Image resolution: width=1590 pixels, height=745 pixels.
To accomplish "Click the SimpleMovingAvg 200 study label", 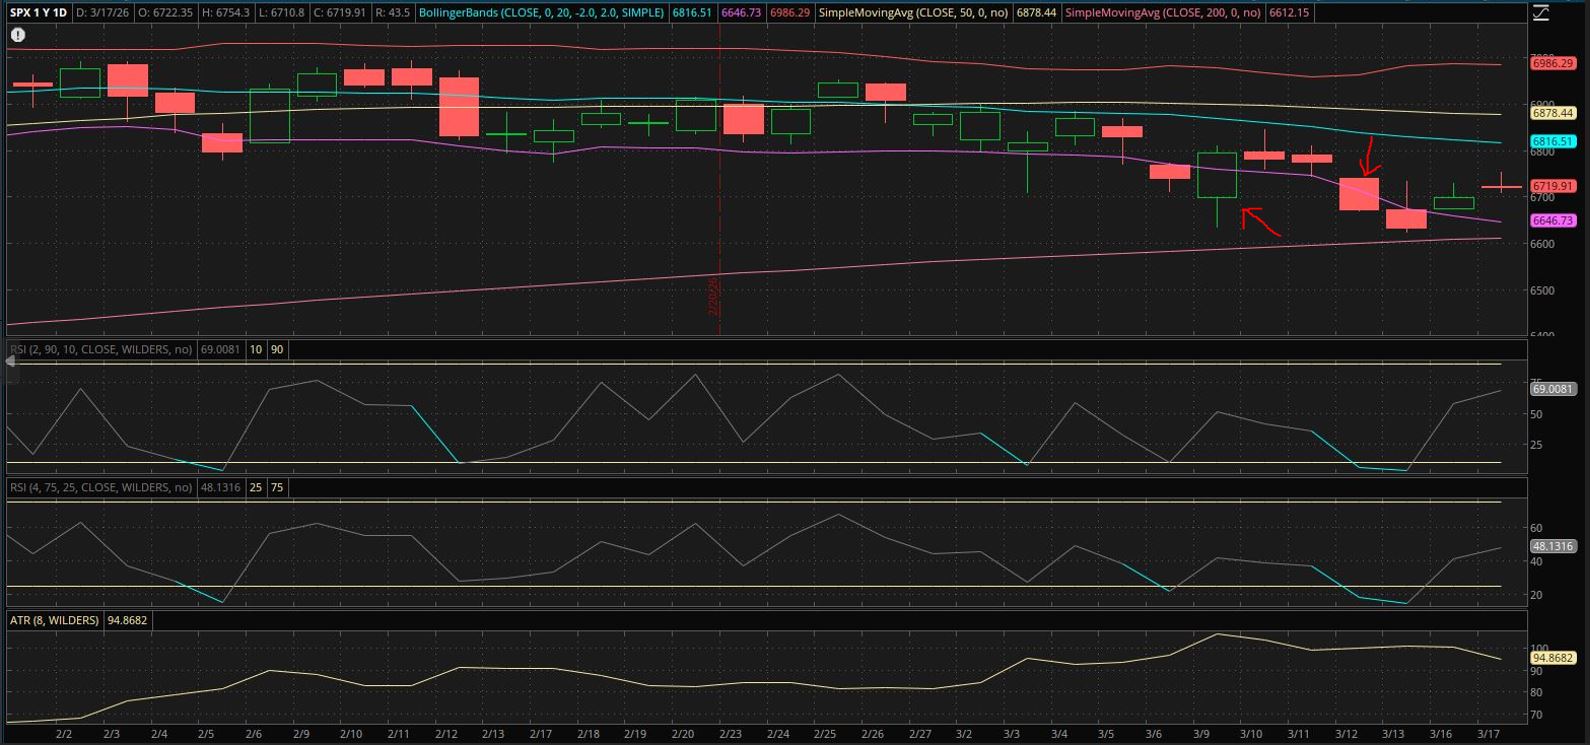I will point(1163,13).
